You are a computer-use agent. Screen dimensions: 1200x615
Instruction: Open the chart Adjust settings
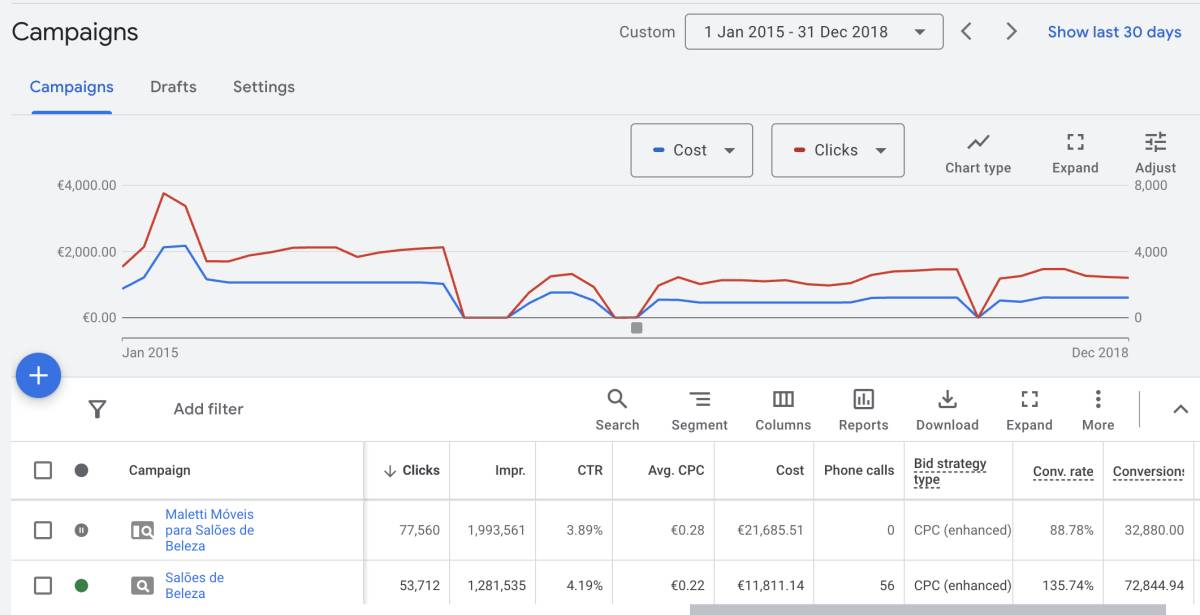coord(1155,153)
